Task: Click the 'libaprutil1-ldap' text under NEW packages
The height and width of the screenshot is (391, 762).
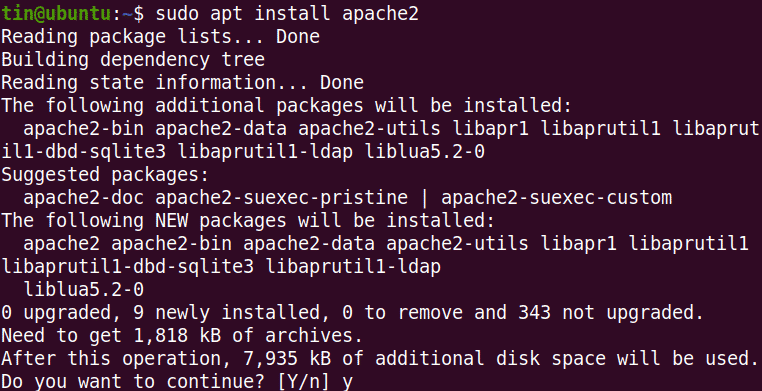Action: pos(353,267)
